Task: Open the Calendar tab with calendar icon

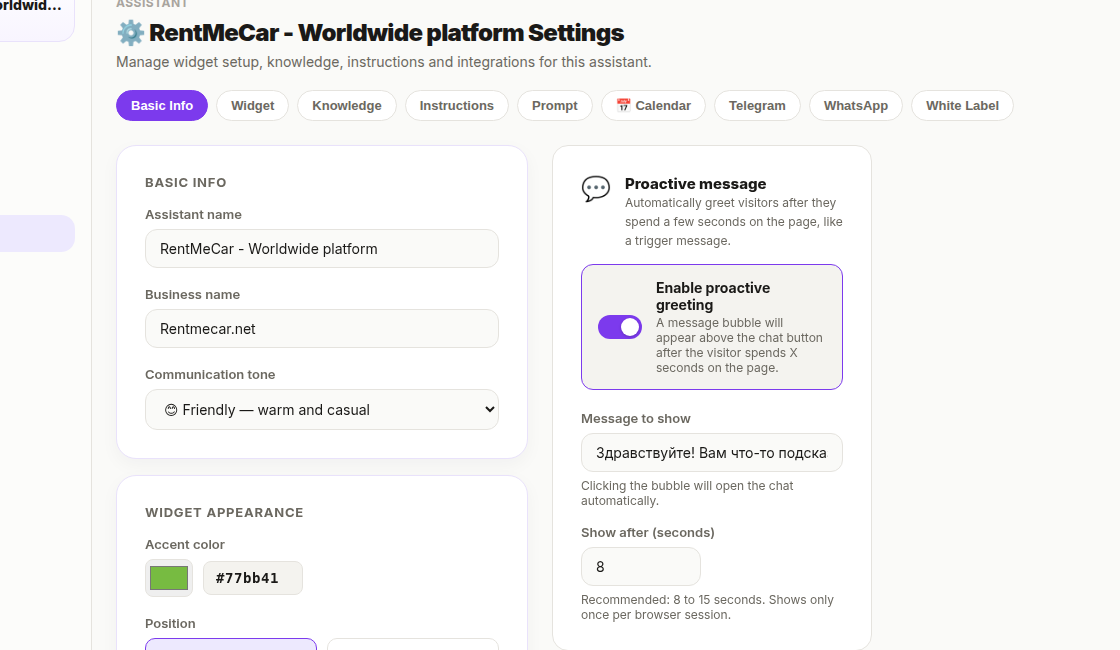Action: (x=653, y=106)
